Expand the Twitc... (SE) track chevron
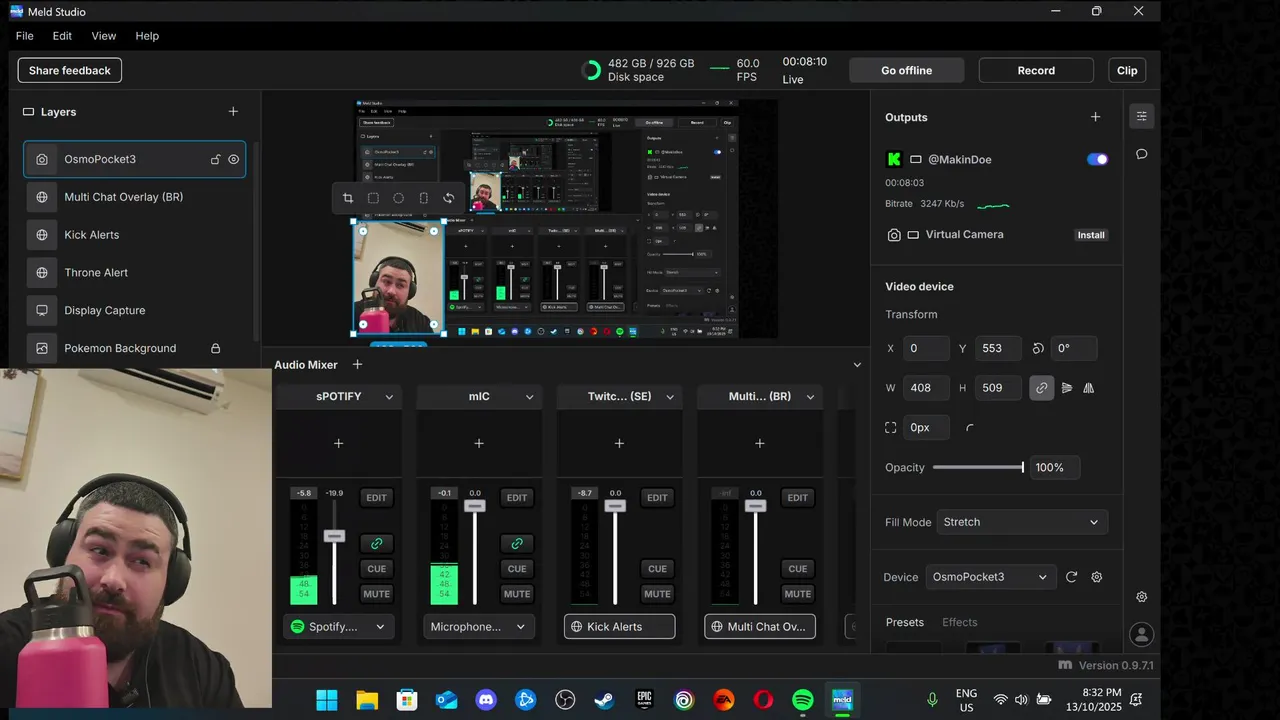 (x=670, y=397)
